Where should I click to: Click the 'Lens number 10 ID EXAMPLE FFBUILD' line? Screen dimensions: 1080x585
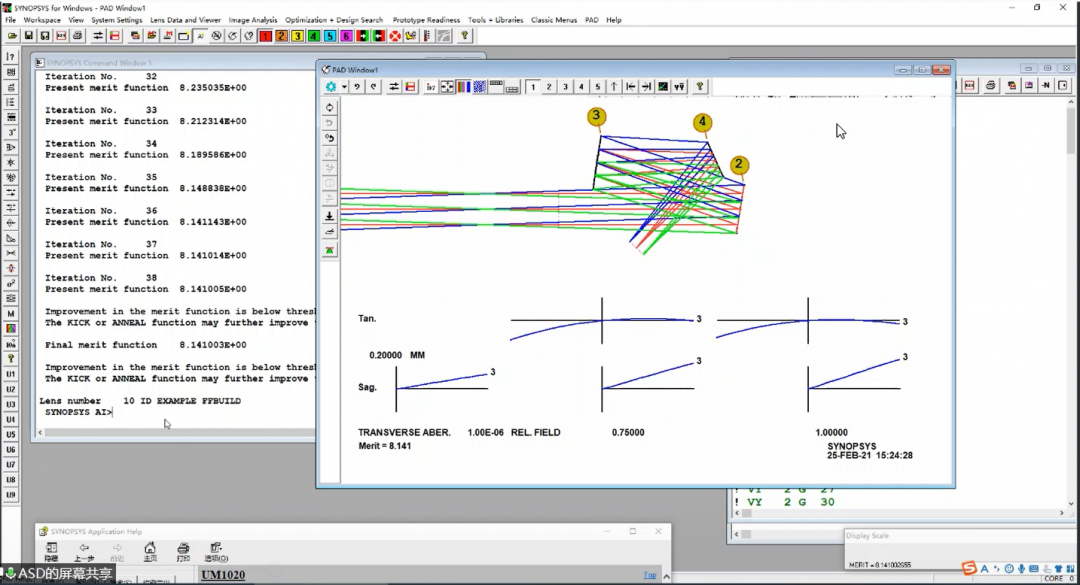pos(140,400)
